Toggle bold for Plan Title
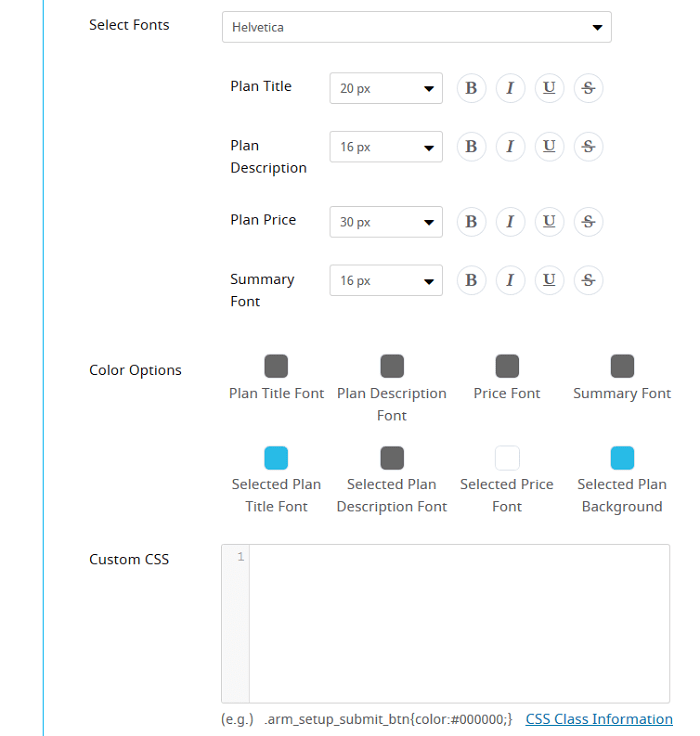Image resolution: width=700 pixels, height=736 pixels. click(471, 88)
